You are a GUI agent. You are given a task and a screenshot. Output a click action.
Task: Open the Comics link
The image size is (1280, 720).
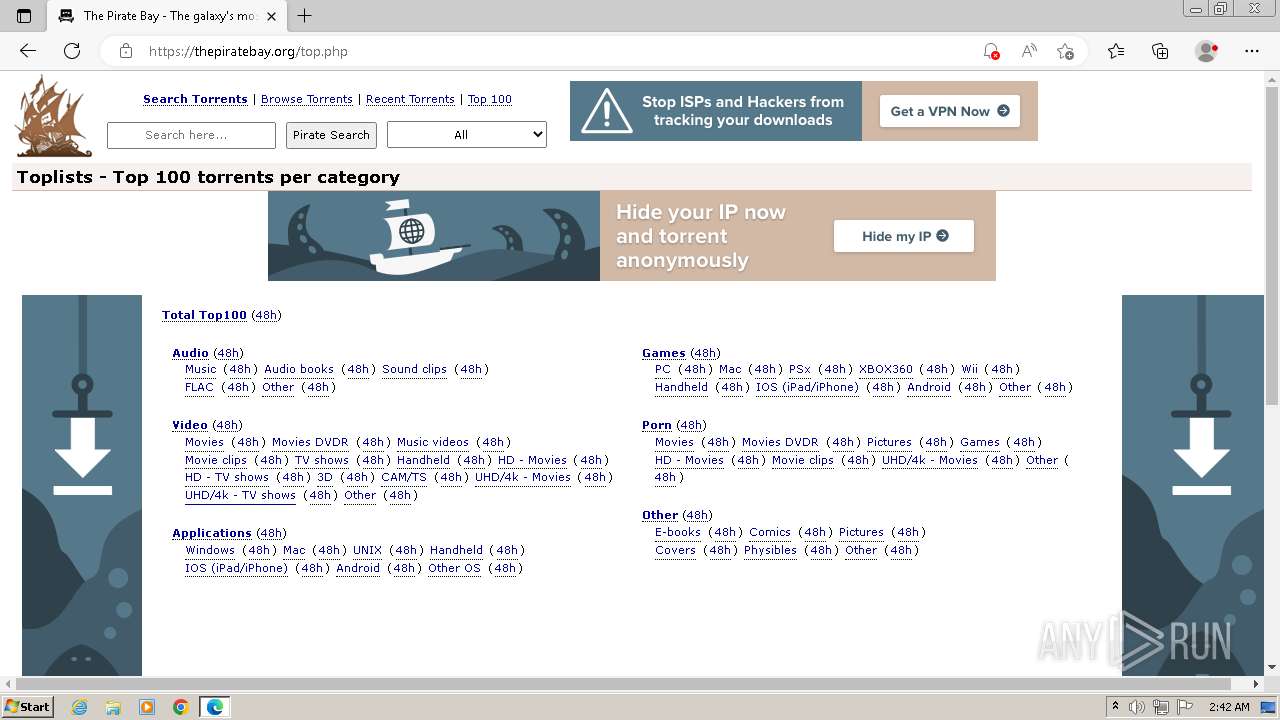[x=770, y=532]
